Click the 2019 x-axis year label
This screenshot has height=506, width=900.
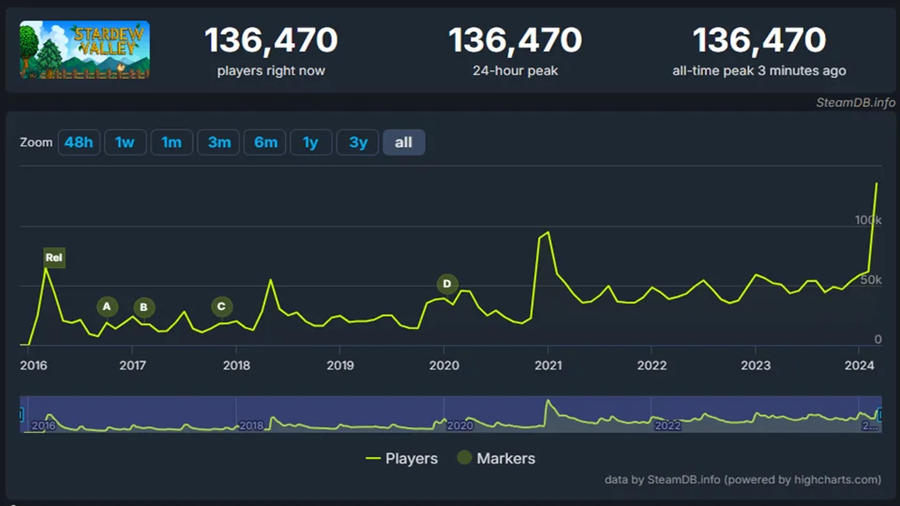tap(340, 365)
